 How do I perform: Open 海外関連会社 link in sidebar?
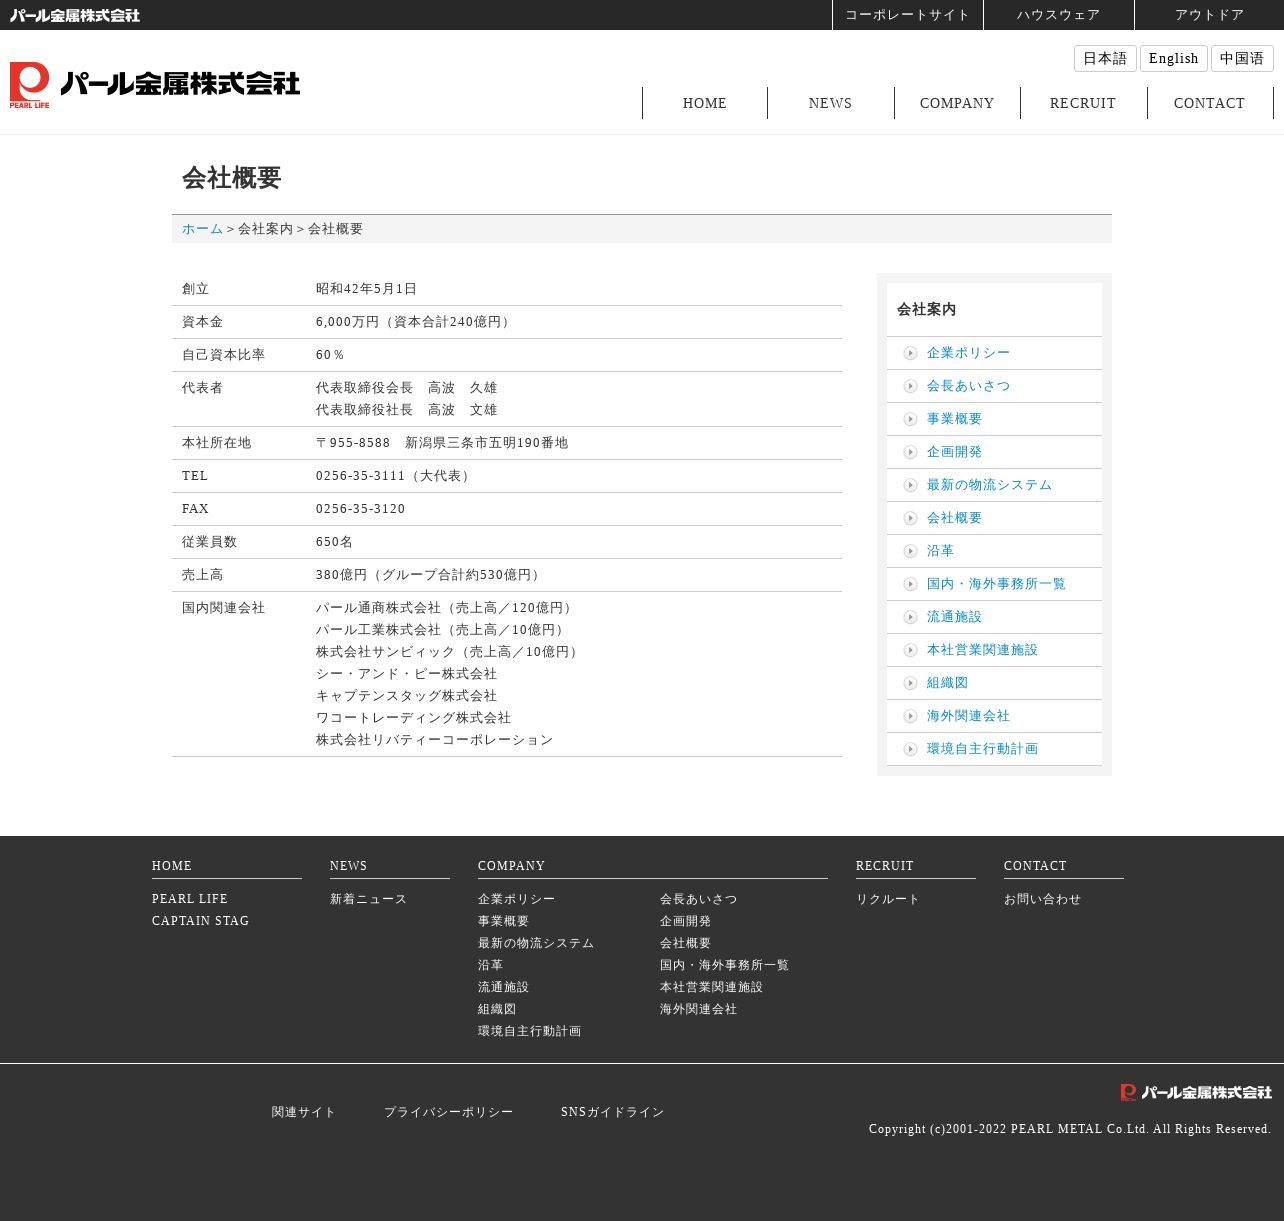[x=969, y=716]
